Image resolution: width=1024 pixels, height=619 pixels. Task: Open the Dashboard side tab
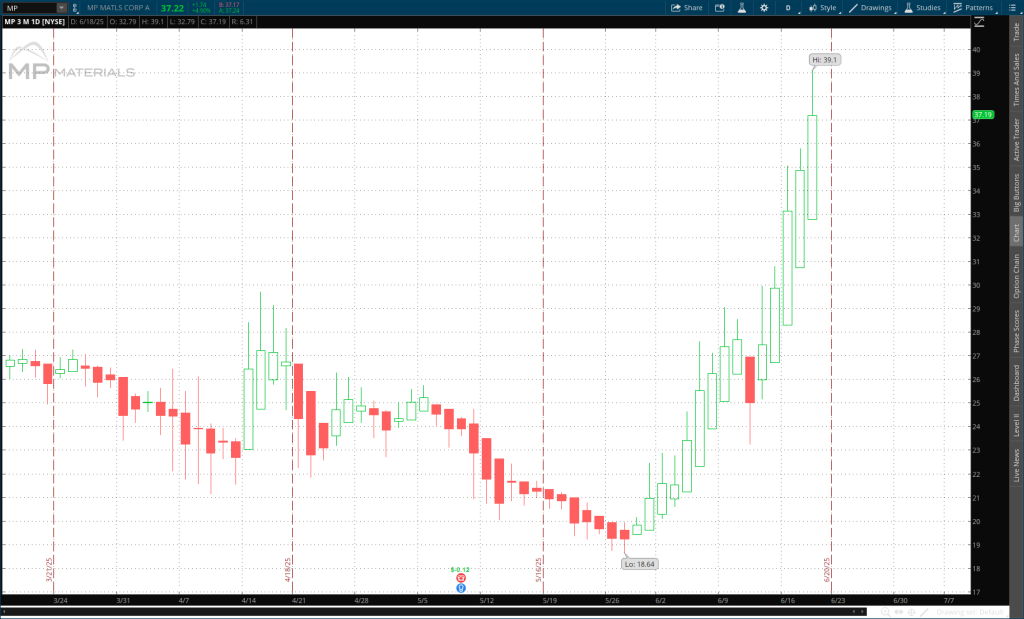tap(1016, 383)
